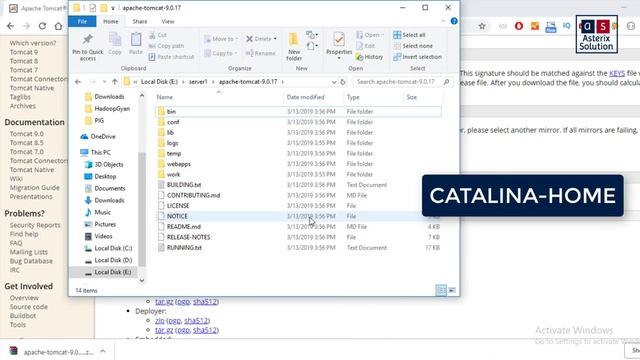Open the File tab in Explorer
Viewport: 640px width, 360px height.
82,21
